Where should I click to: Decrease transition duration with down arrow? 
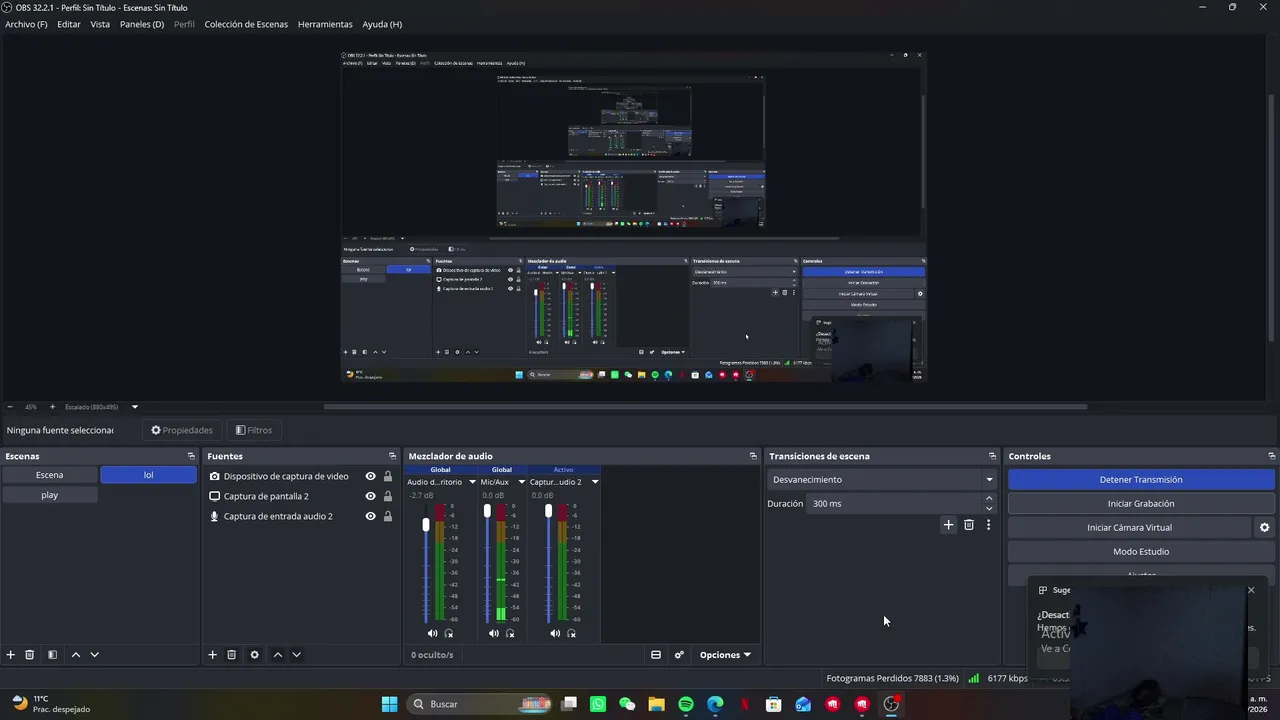coord(989,508)
